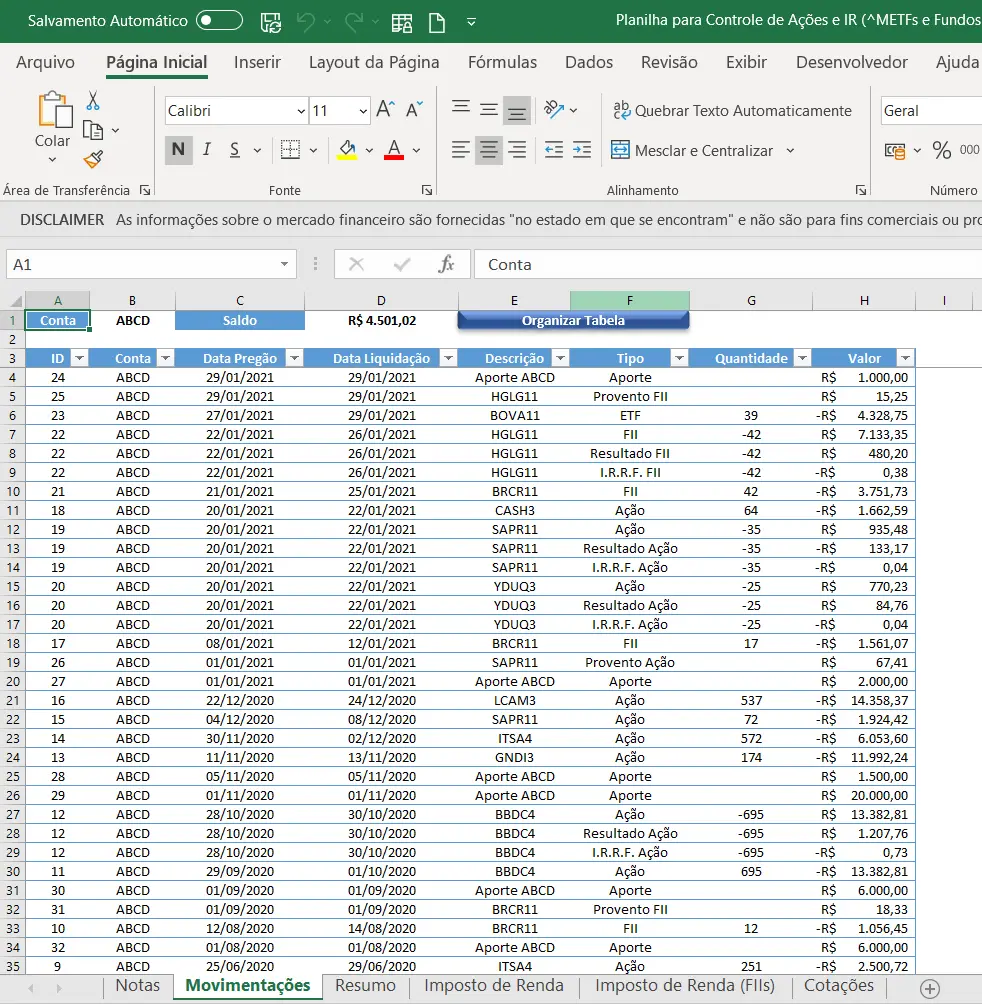Click the increase font size icon
982x1004 pixels.
coord(385,109)
